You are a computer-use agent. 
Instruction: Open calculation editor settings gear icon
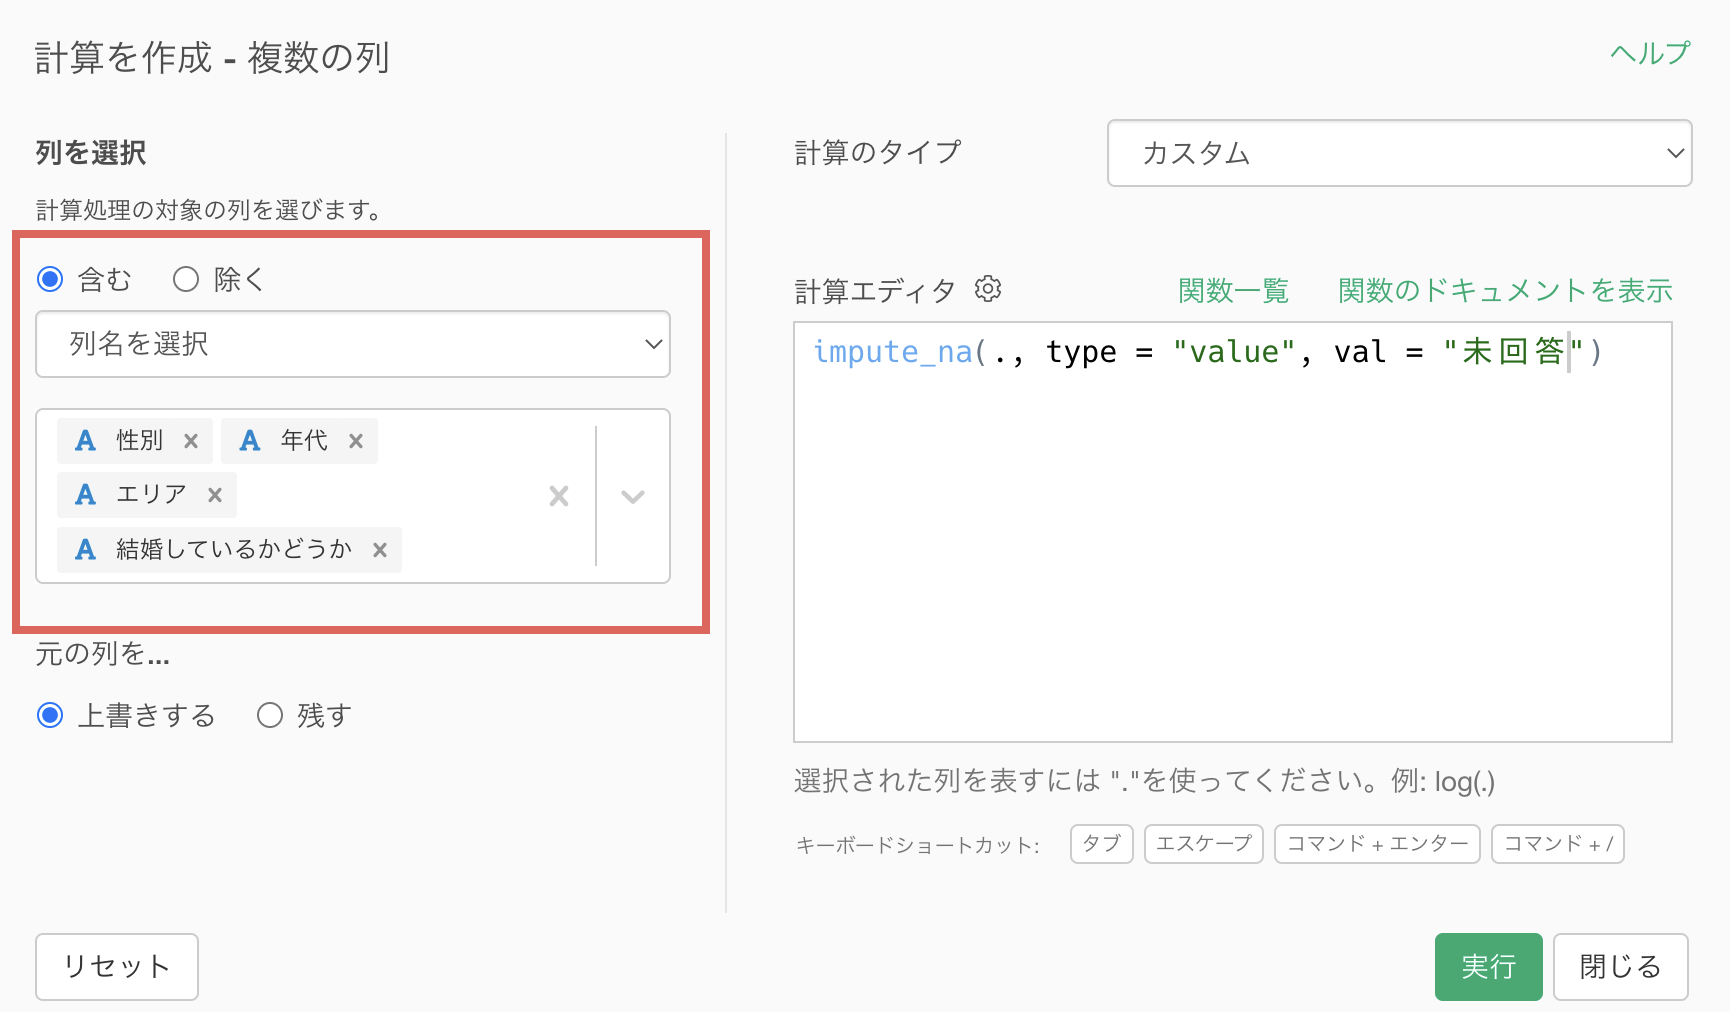pos(988,289)
